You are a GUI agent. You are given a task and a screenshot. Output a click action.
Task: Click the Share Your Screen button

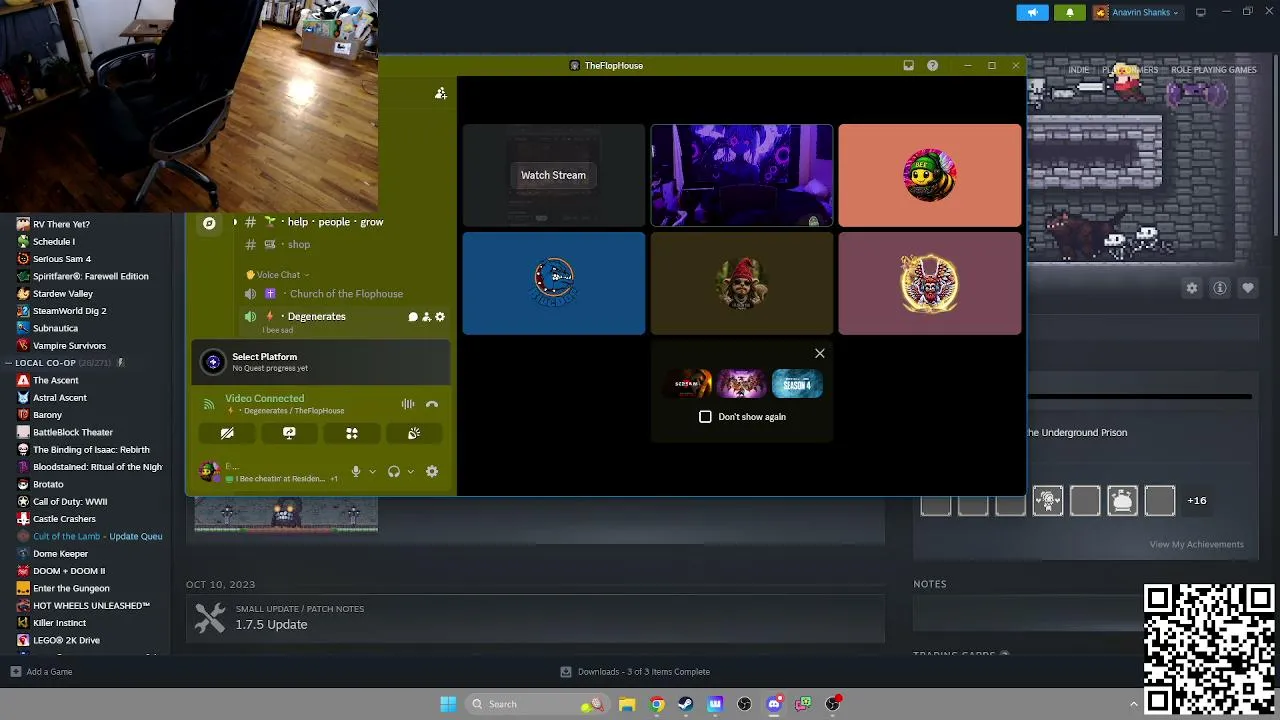(x=289, y=433)
